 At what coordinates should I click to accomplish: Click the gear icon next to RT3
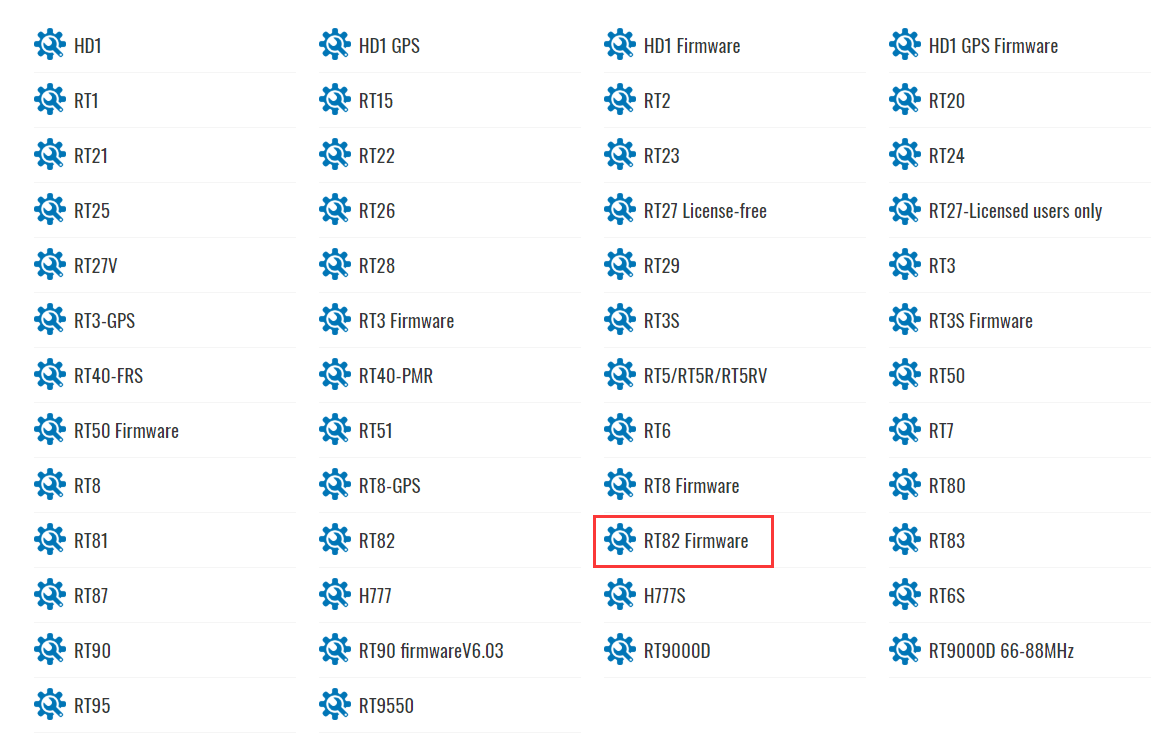(x=904, y=265)
